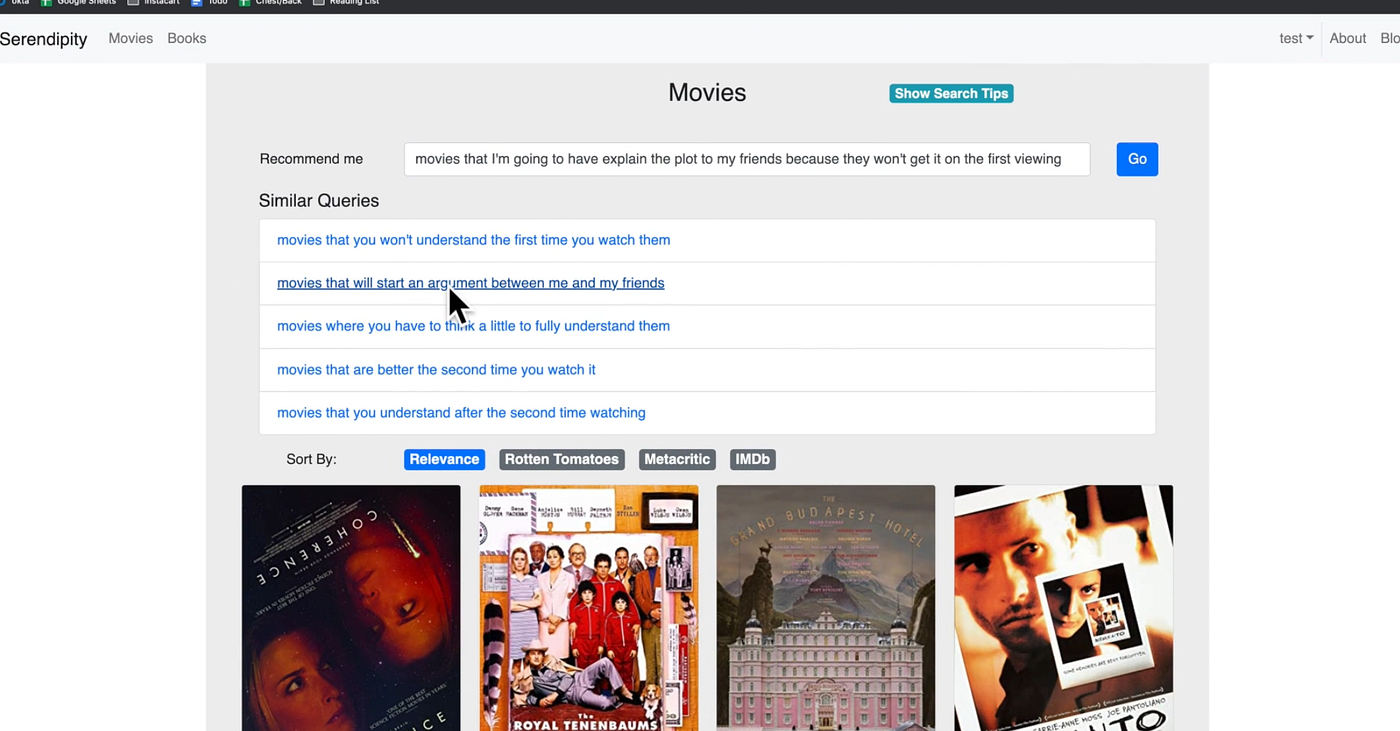Click the Similar Queries heading
The image size is (1400, 731).
(319, 201)
